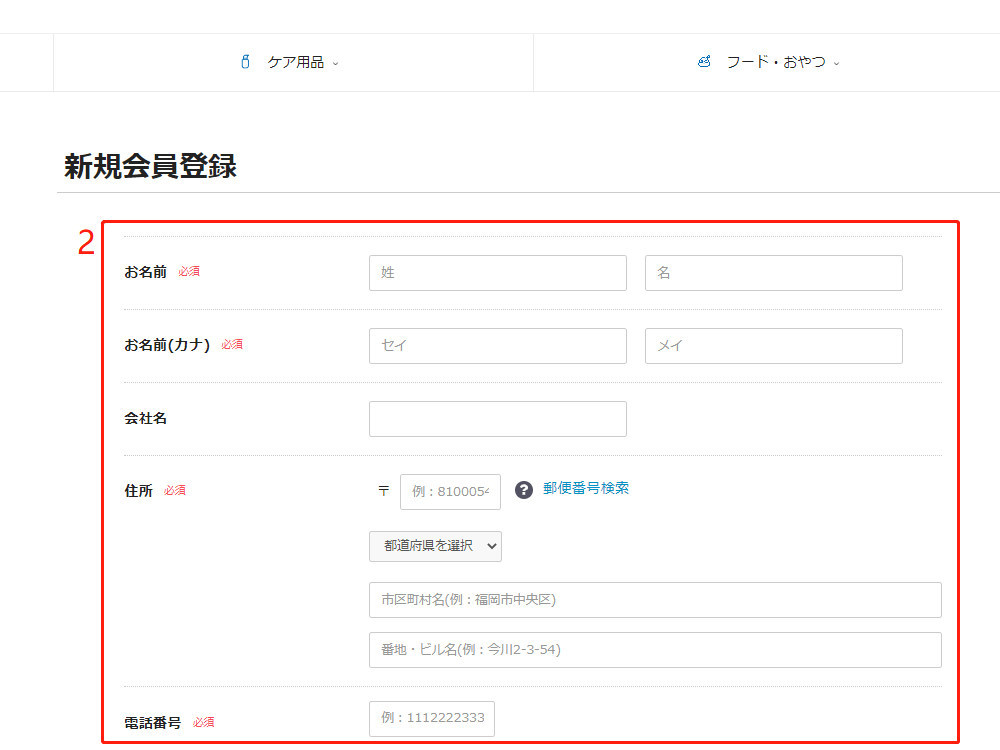Open the 都道府県を選択 prefecture dropdown
Image resolution: width=1000 pixels, height=750 pixels.
(435, 546)
